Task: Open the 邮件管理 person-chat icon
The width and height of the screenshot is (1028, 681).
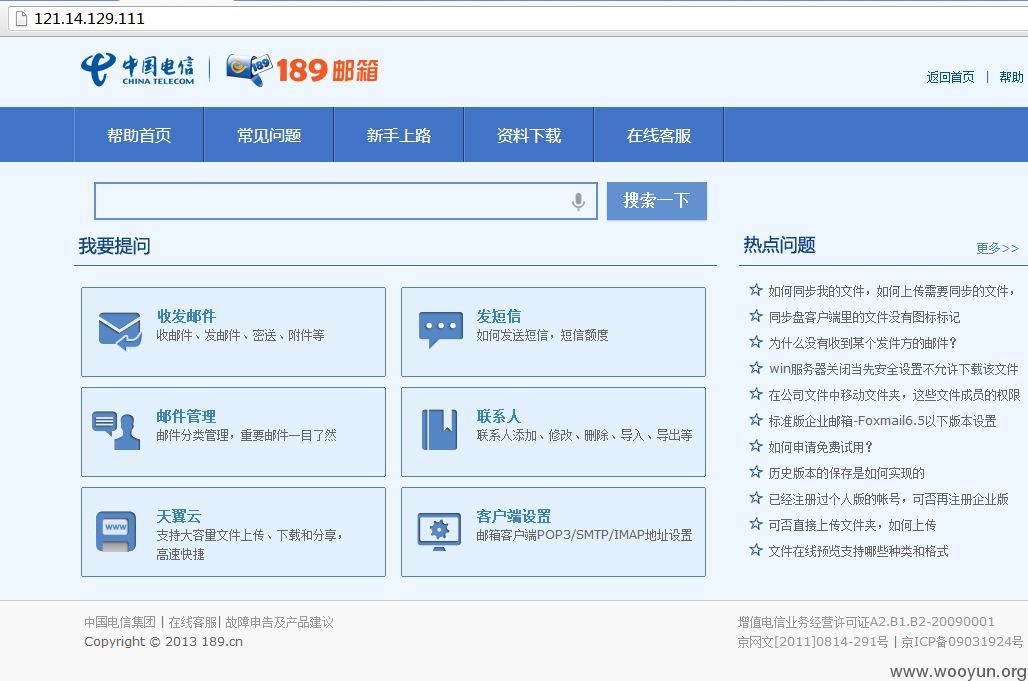Action: click(116, 431)
